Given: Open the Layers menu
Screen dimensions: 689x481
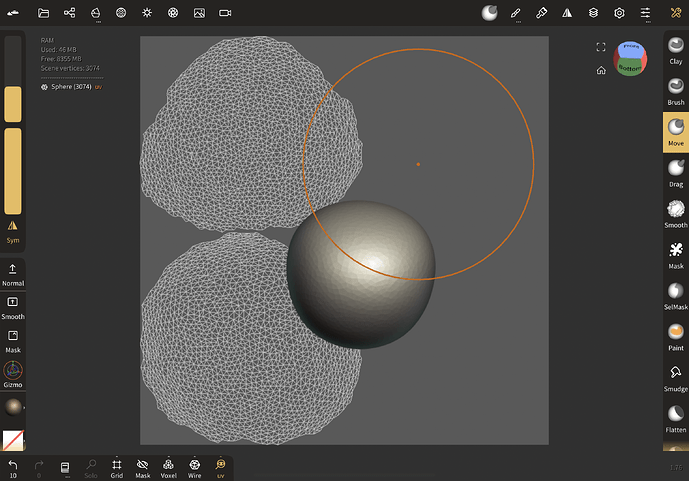Looking at the screenshot, I should pos(593,13).
